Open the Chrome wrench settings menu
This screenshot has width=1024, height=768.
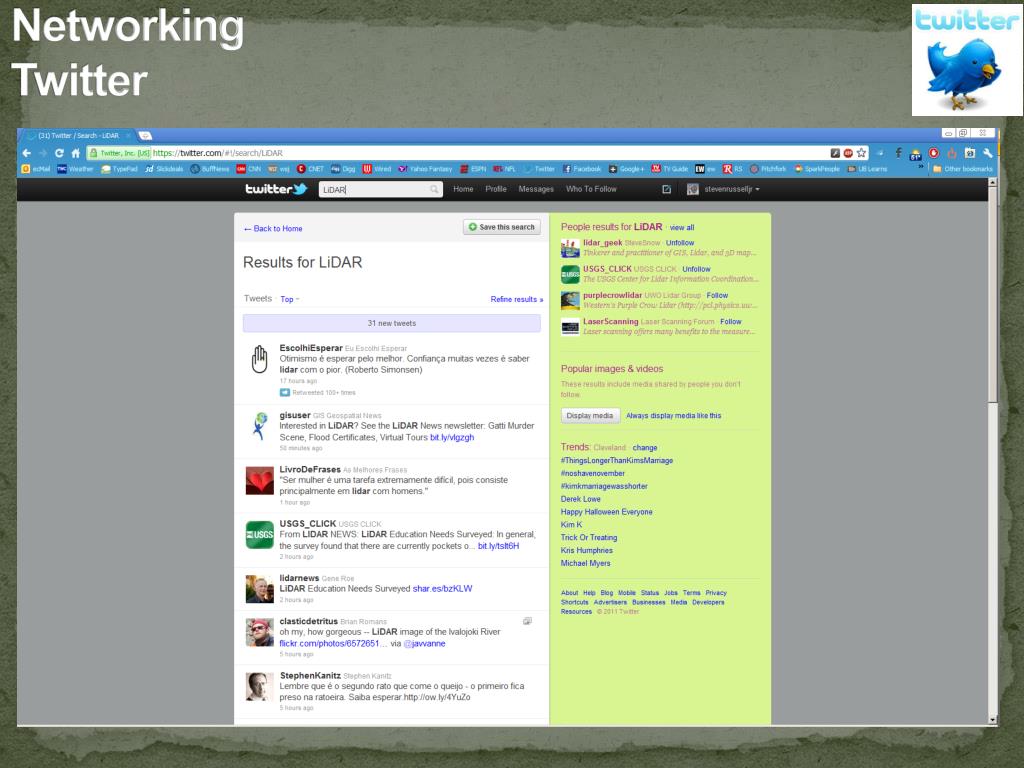click(987, 153)
